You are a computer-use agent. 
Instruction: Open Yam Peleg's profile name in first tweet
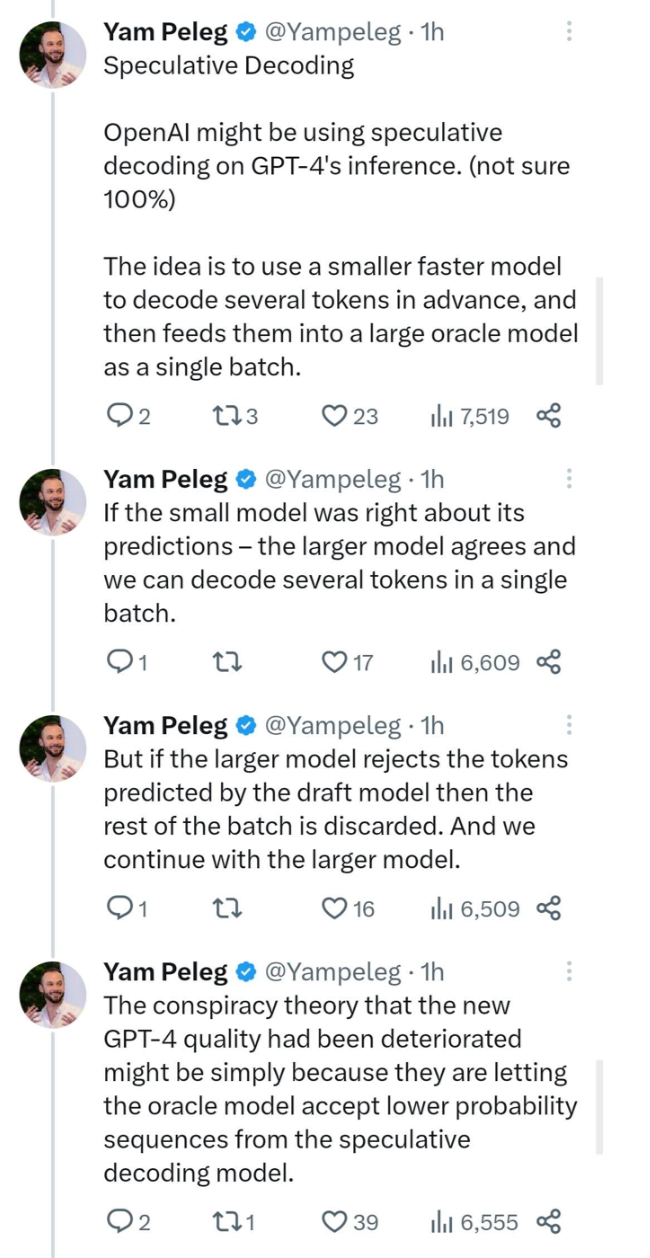[166, 32]
